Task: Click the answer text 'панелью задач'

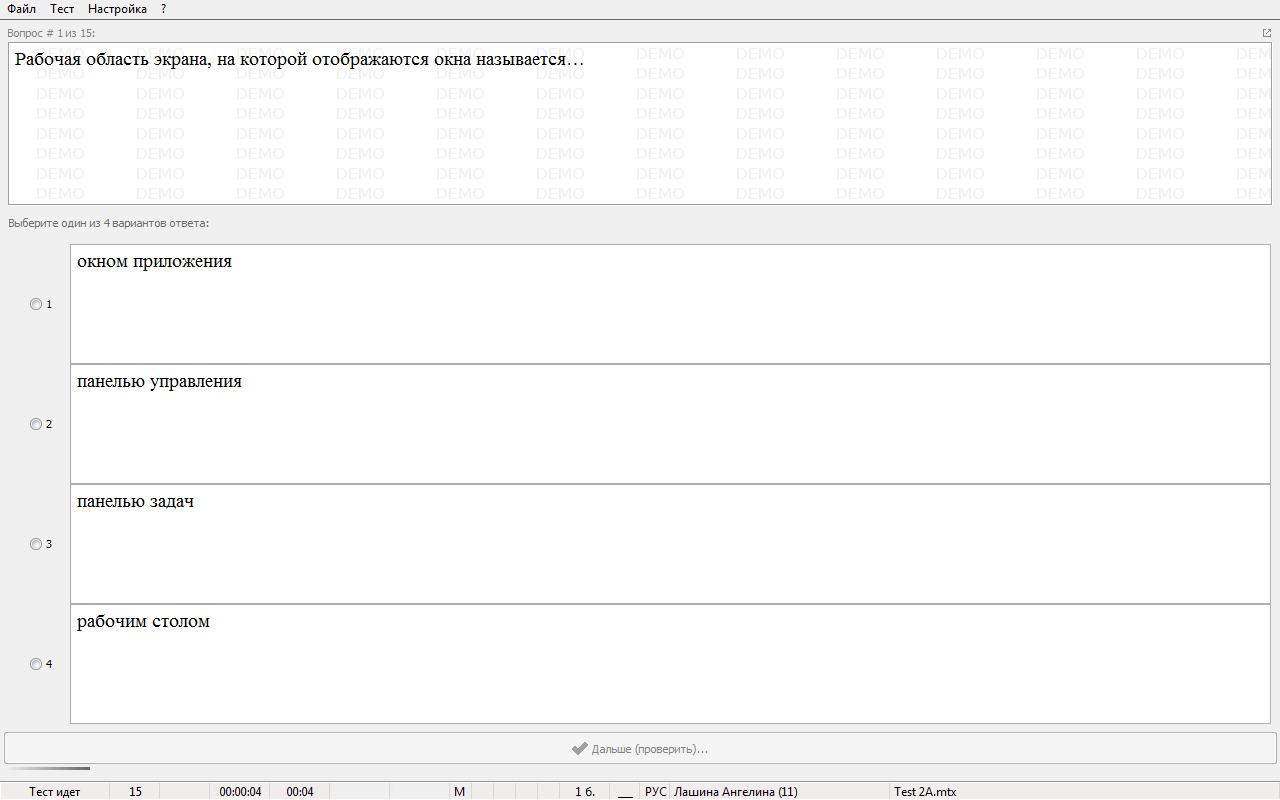Action: click(x=135, y=502)
